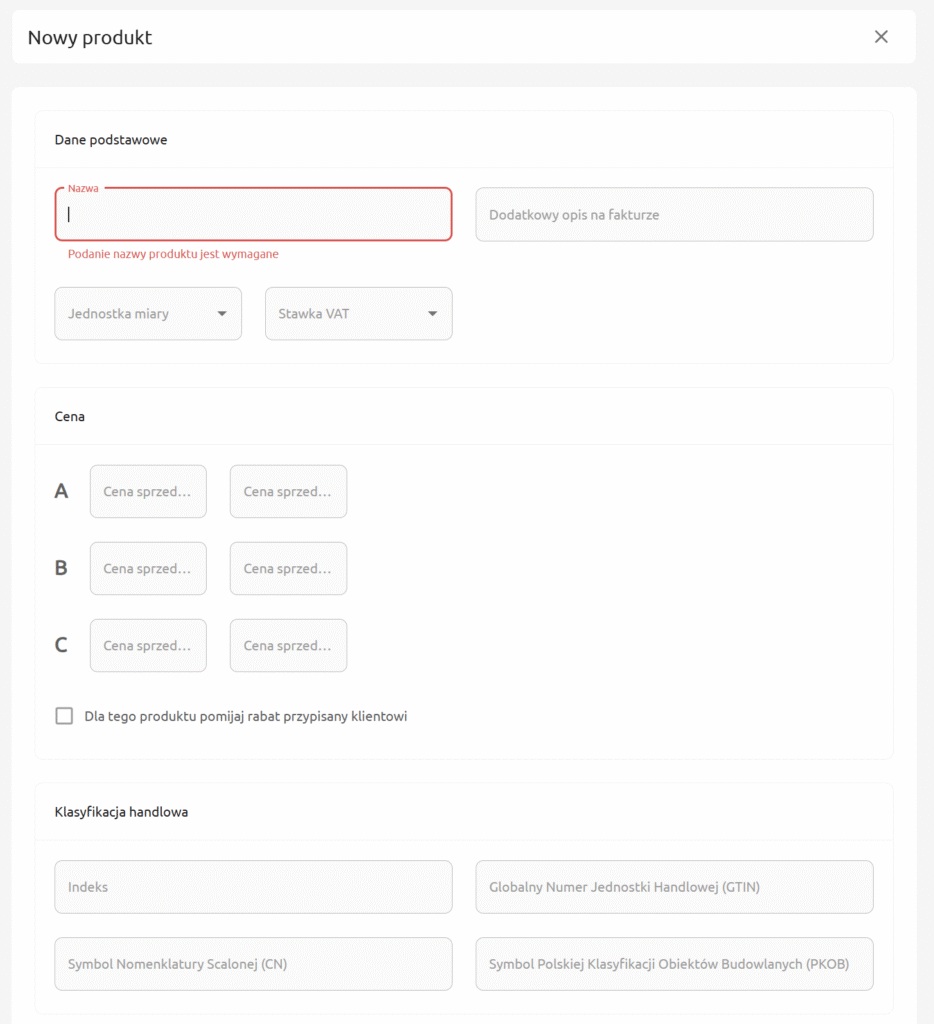The height and width of the screenshot is (1024, 934).
Task: Focus the first price field in row C
Action: [x=148, y=646]
